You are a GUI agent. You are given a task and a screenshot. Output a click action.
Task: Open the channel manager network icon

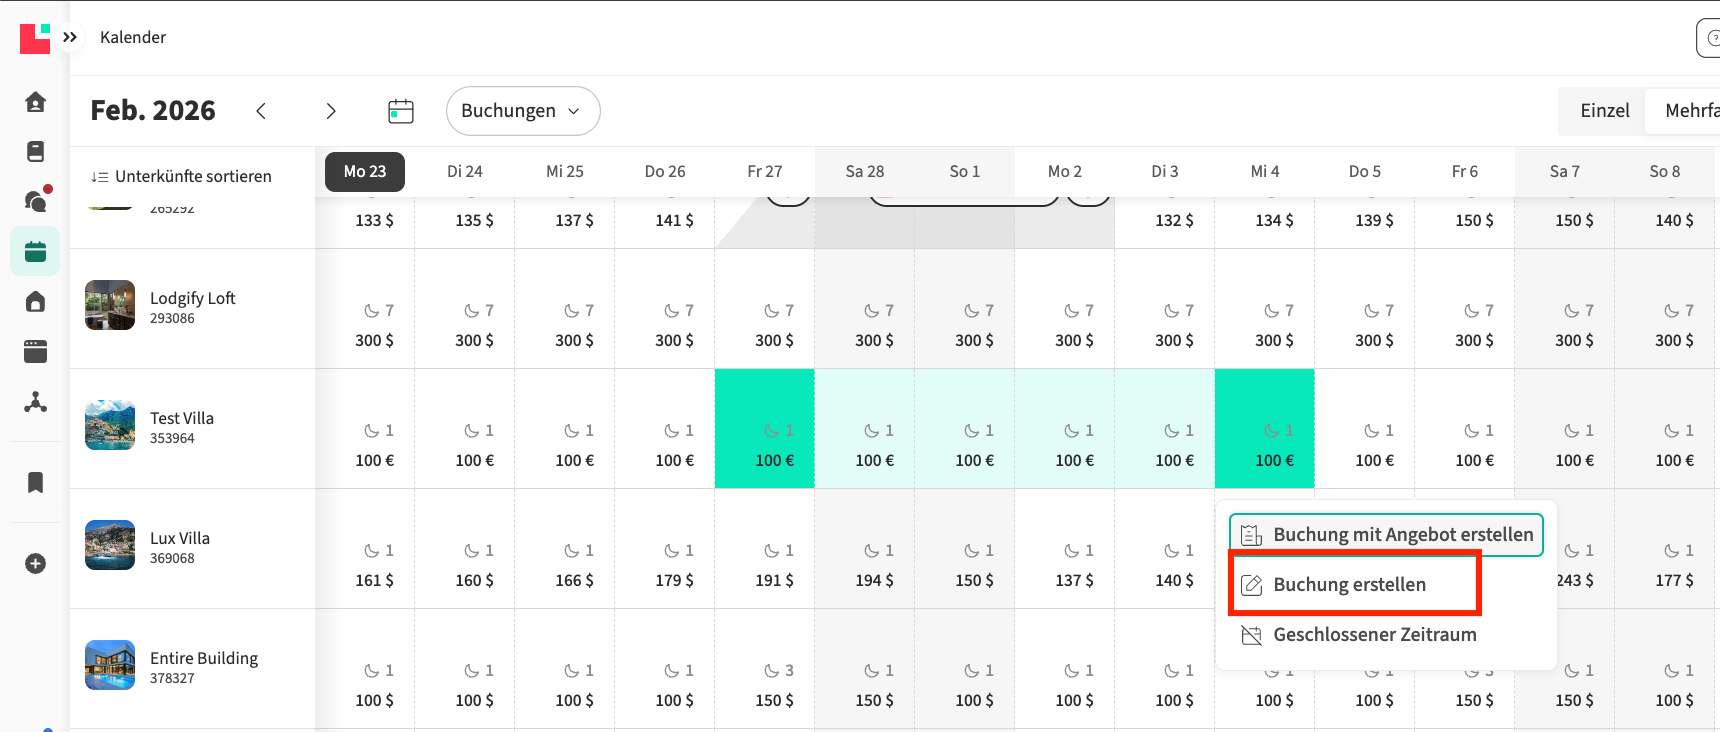35,402
